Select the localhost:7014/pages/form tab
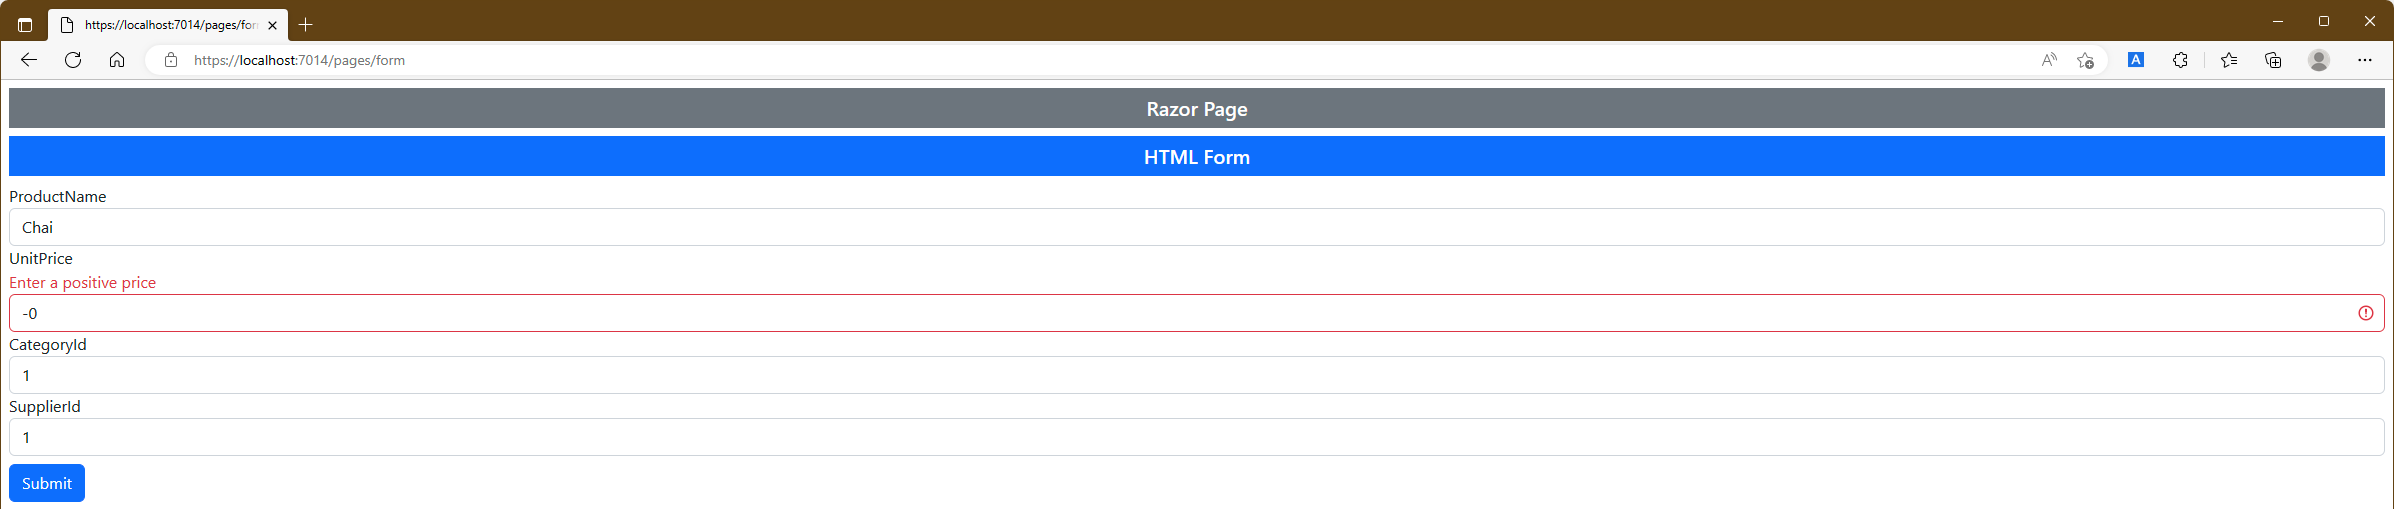This screenshot has width=2394, height=509. tap(168, 25)
